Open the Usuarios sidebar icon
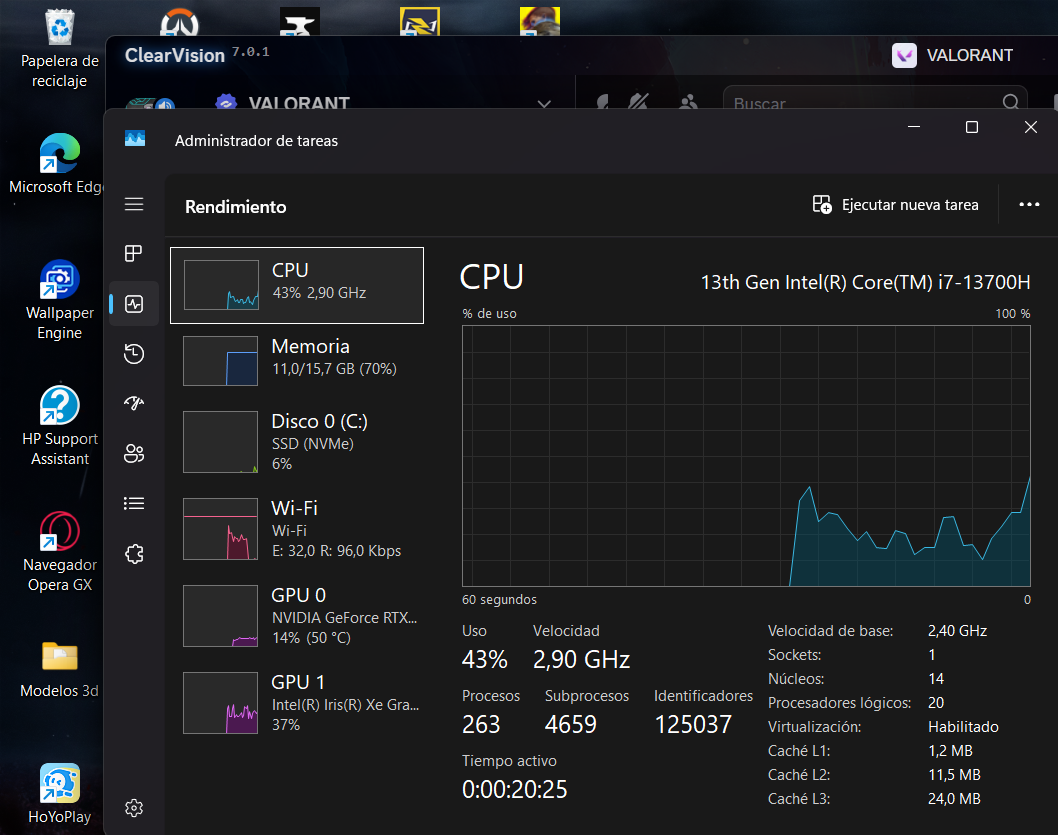Viewport: 1058px width, 835px height. pyautogui.click(x=134, y=453)
